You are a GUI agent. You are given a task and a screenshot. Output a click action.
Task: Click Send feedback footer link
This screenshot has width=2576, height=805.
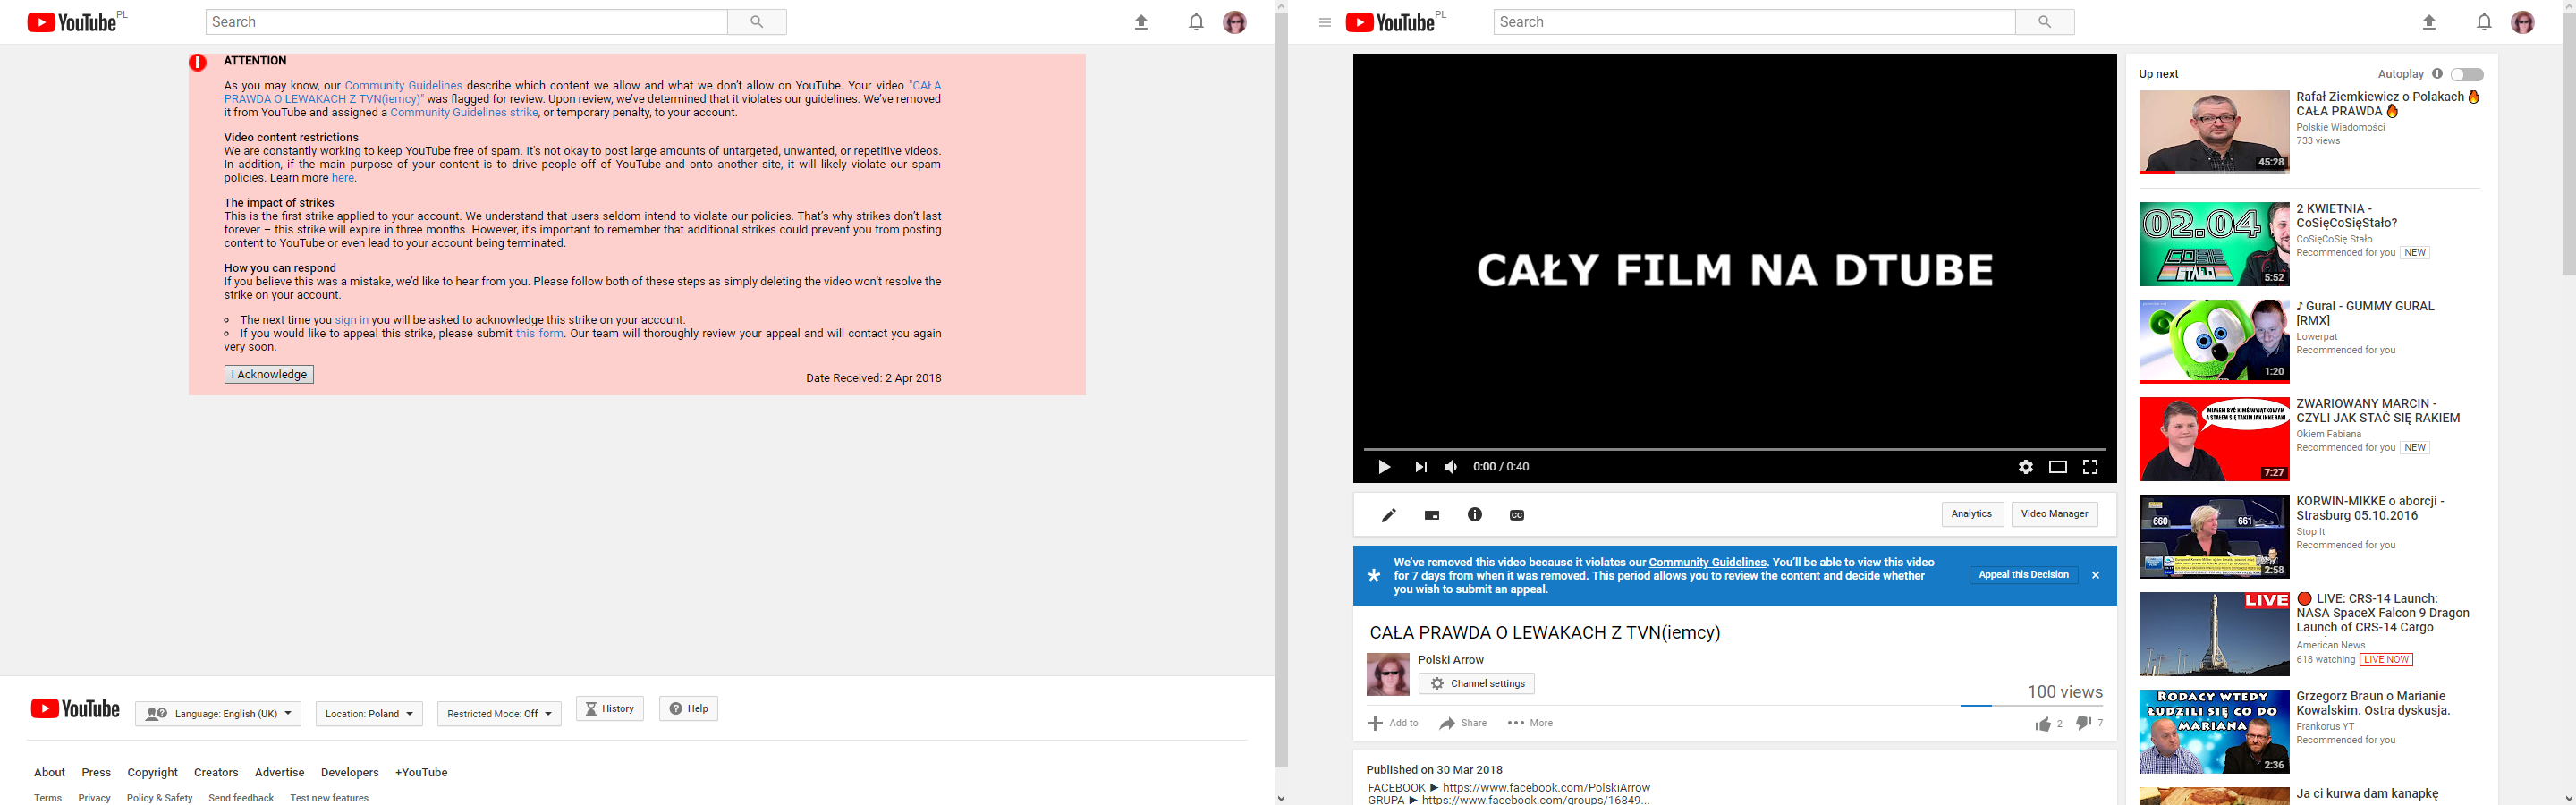click(241, 798)
